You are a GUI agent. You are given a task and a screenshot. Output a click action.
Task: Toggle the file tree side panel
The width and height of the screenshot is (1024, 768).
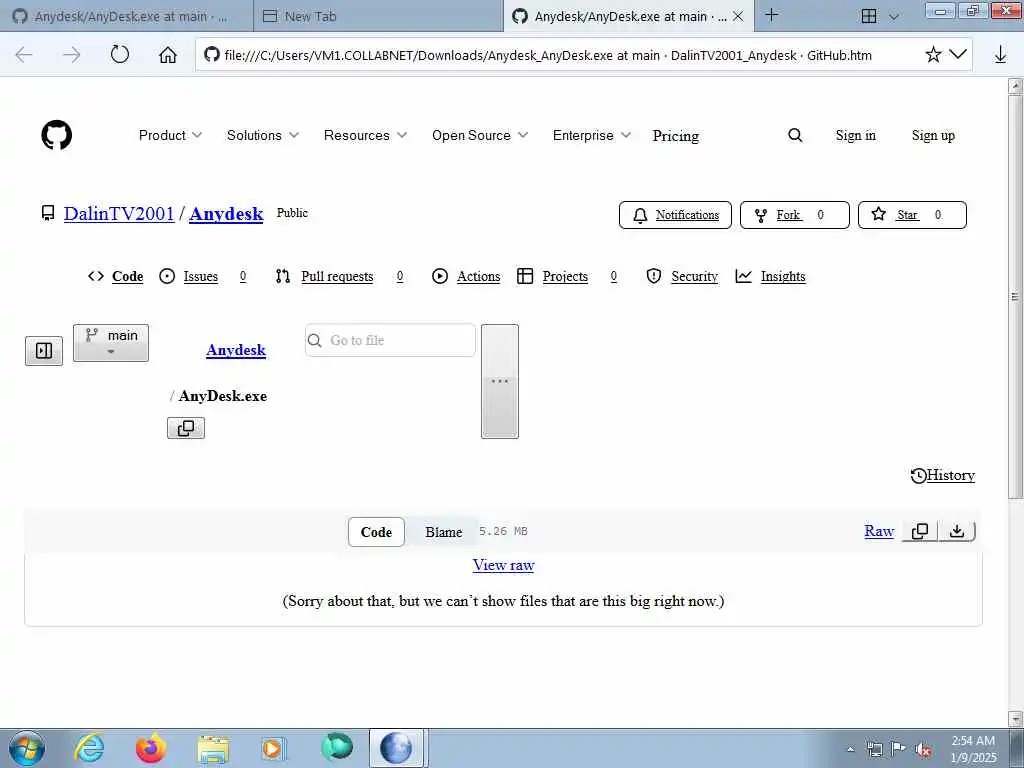(44, 351)
